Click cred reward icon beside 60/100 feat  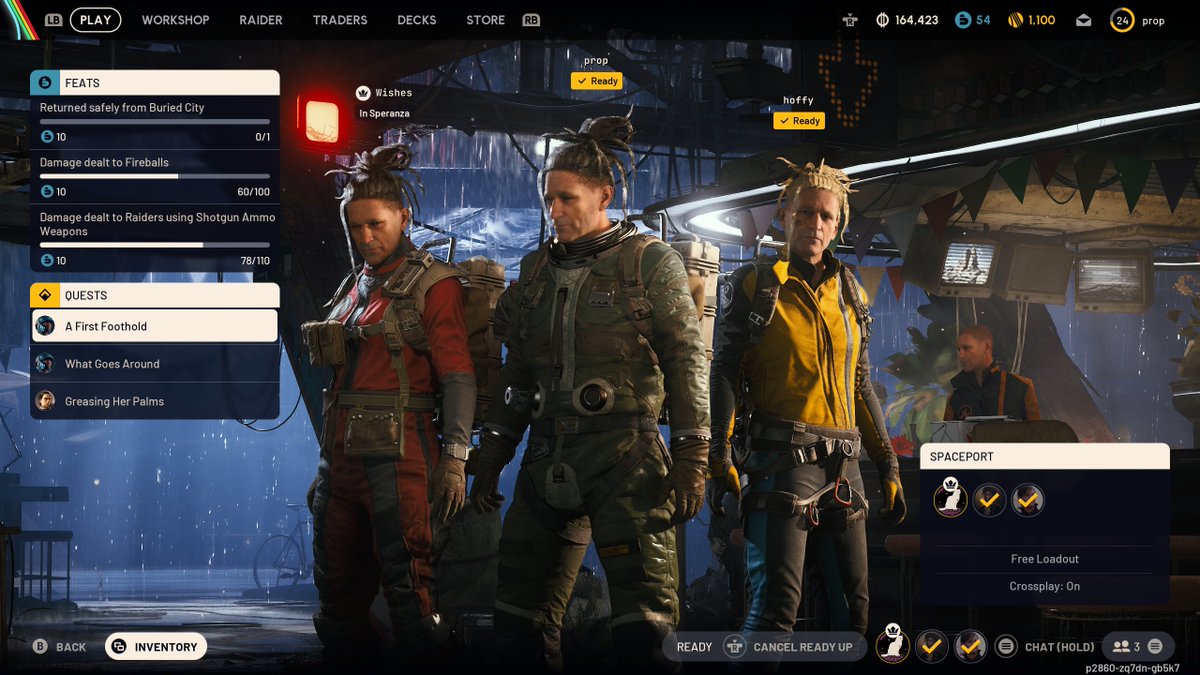click(46, 192)
